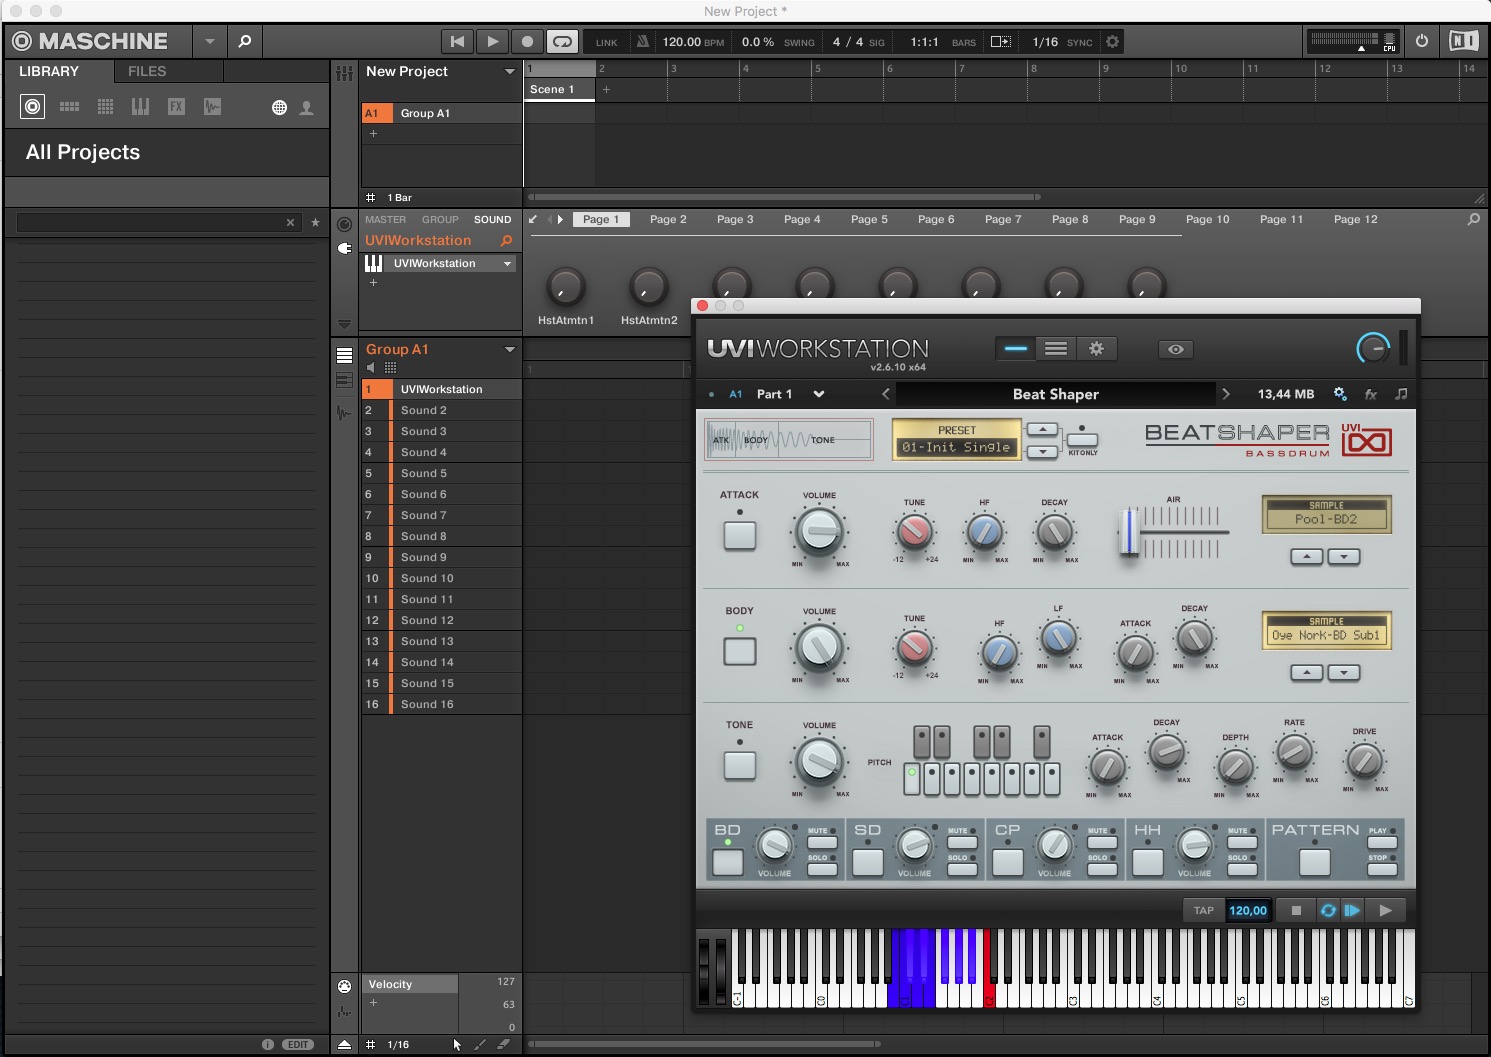Click the stop button in UVI transport

tap(1296, 910)
